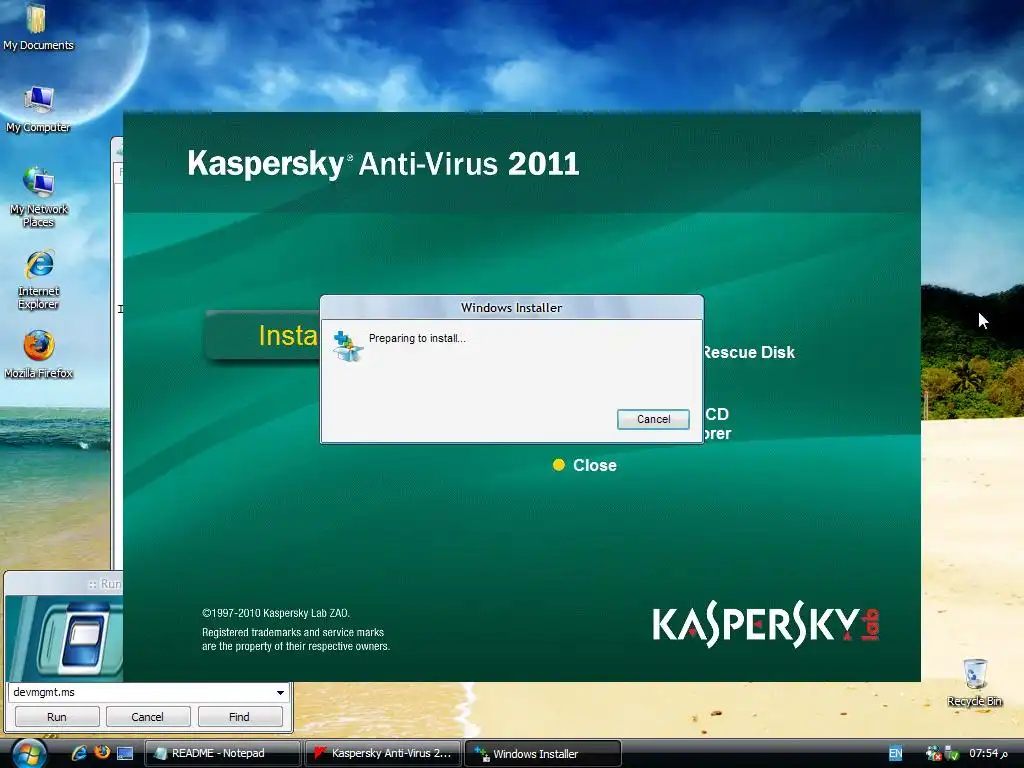The image size is (1024, 768).
Task: Click Internet Explorer quick launch icon
Action: [x=79, y=753]
